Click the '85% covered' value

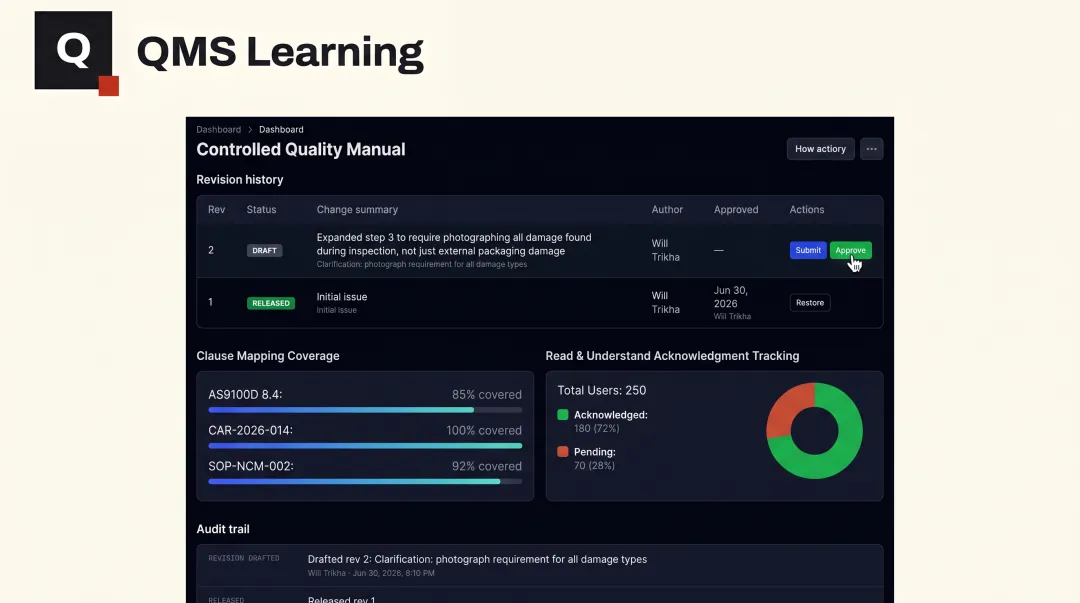(x=486, y=395)
